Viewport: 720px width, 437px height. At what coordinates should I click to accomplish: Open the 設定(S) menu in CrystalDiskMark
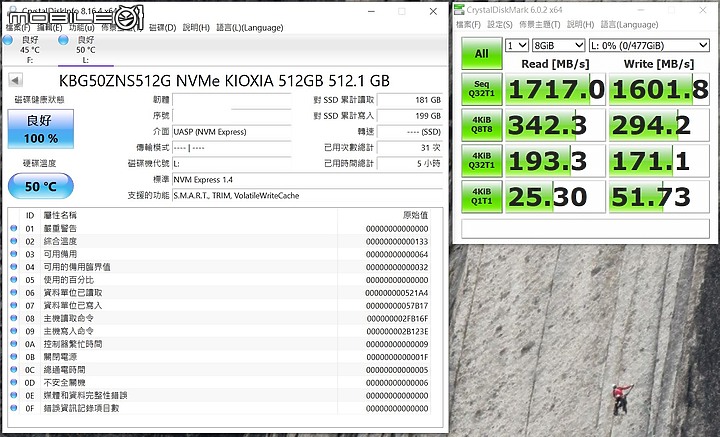point(500,24)
